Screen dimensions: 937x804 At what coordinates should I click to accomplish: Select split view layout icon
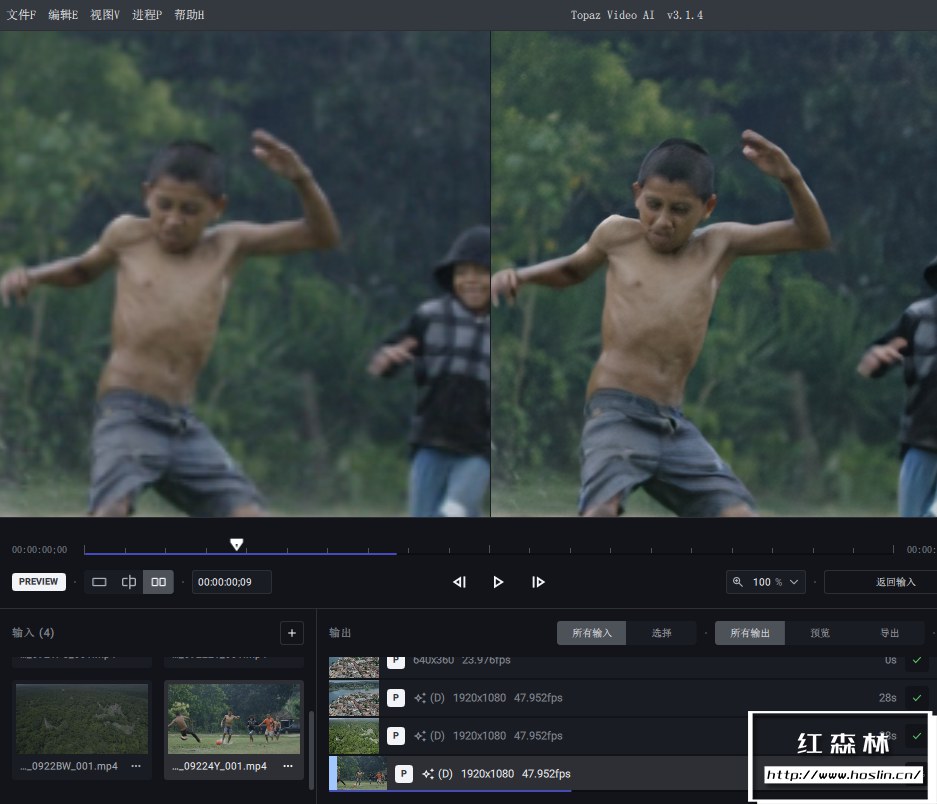click(129, 582)
